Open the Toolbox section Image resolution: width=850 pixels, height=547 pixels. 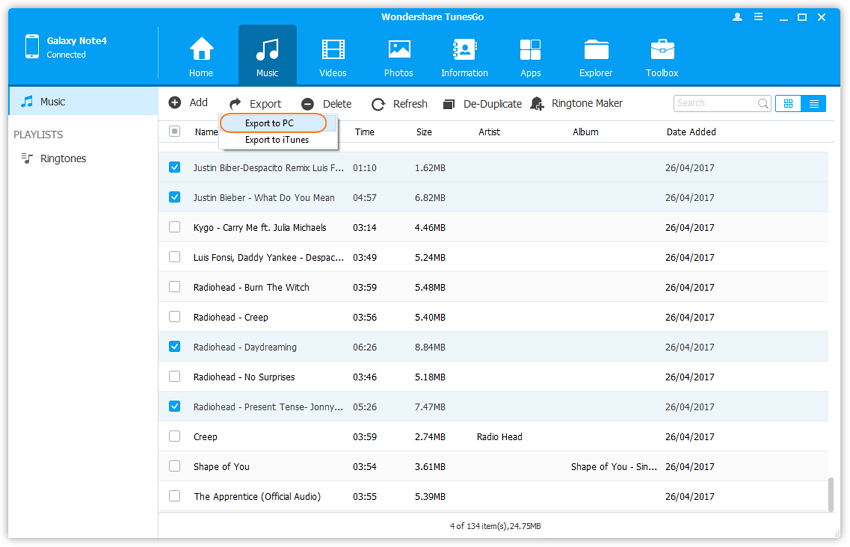click(x=662, y=56)
